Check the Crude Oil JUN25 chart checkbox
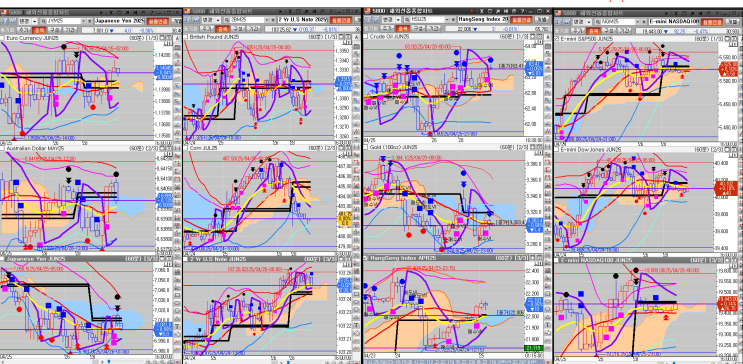Image resolution: width=743 pixels, height=364 pixels. point(365,36)
